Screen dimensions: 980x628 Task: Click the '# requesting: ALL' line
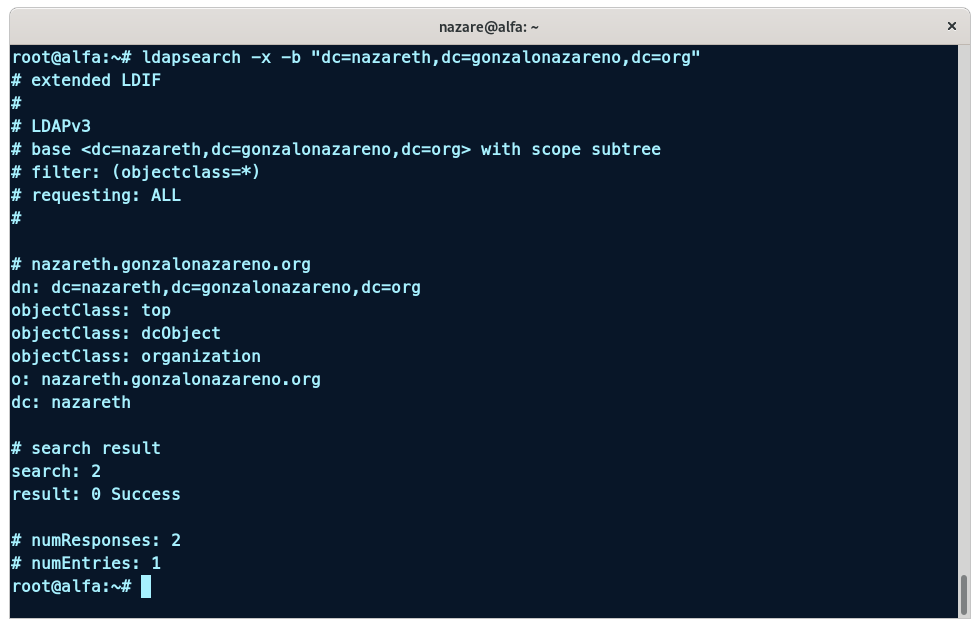tap(96, 195)
